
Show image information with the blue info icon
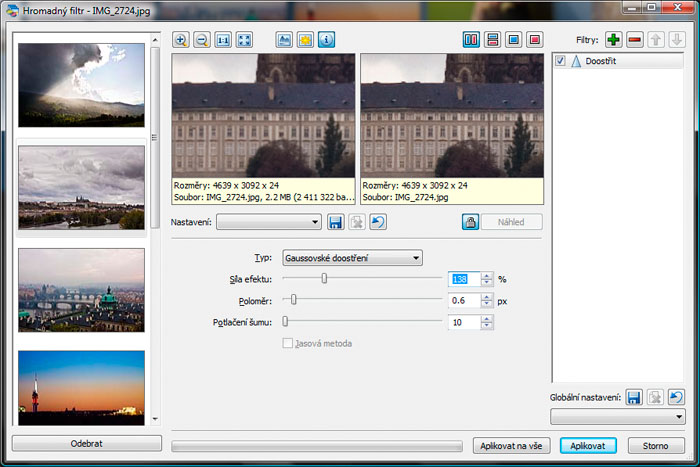(x=326, y=40)
